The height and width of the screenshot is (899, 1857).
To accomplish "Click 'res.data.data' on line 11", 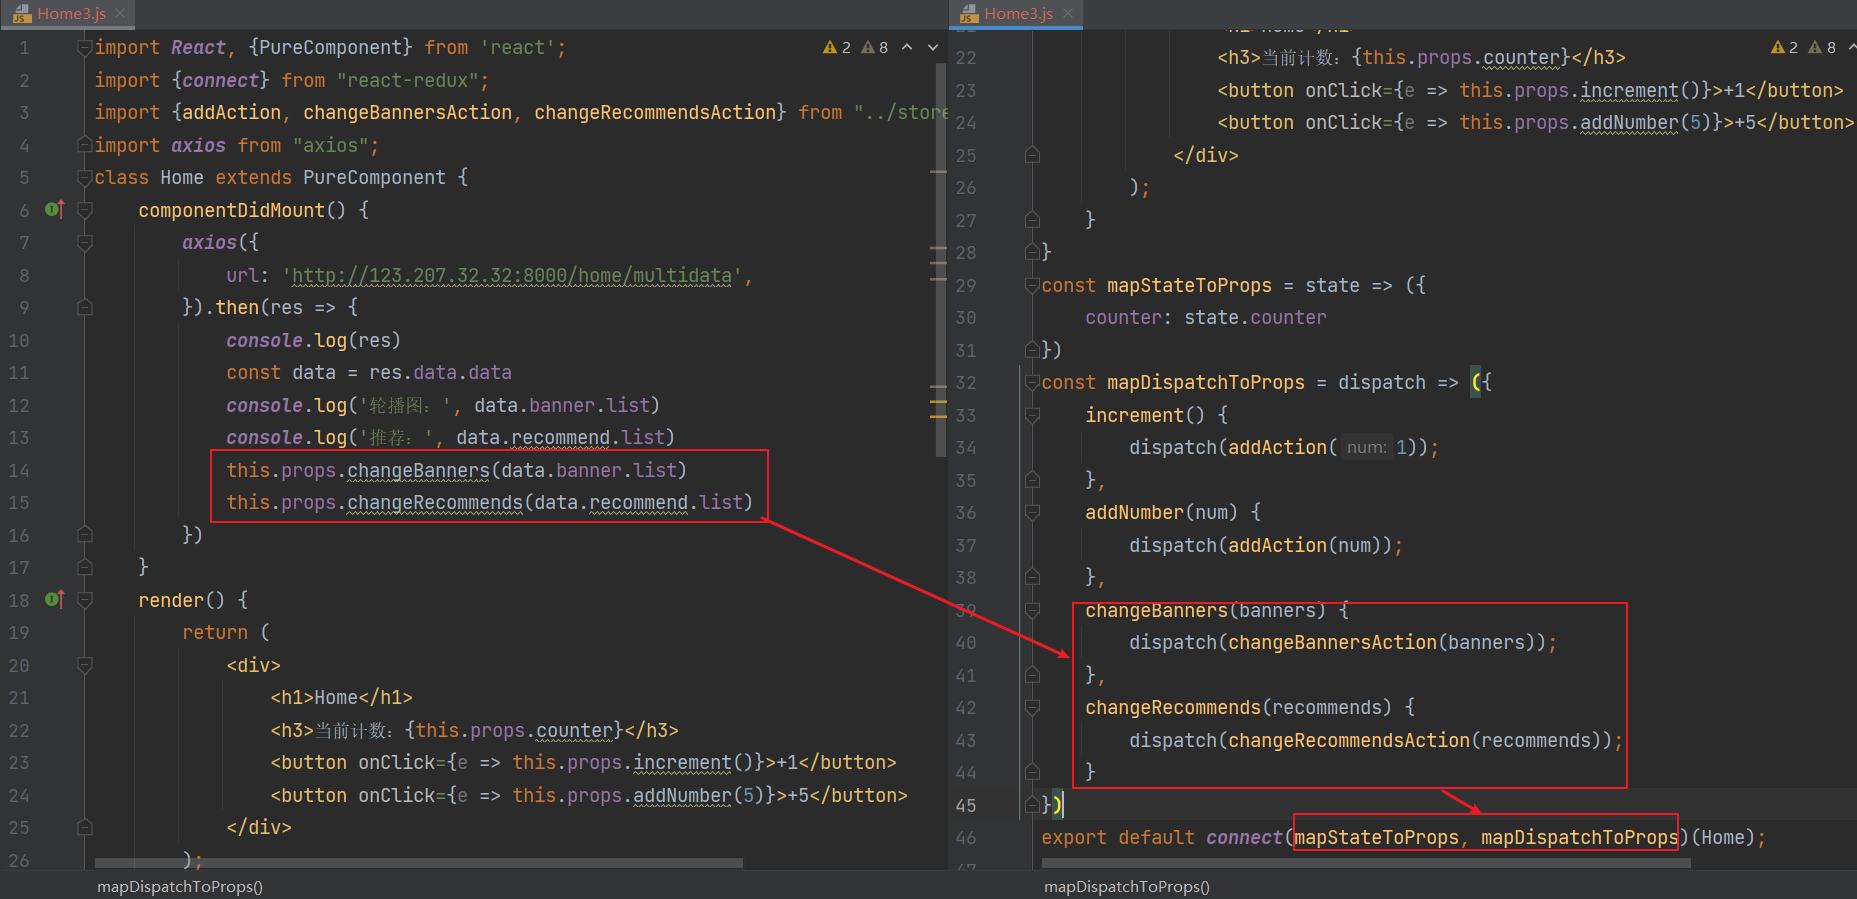I will point(440,372).
